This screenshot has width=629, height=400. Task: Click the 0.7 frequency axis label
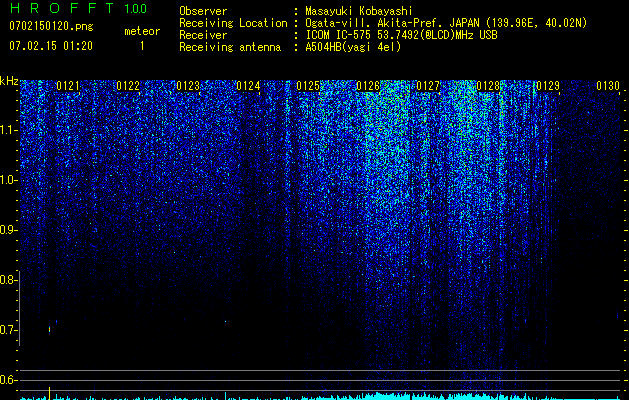pyautogui.click(x=7, y=330)
